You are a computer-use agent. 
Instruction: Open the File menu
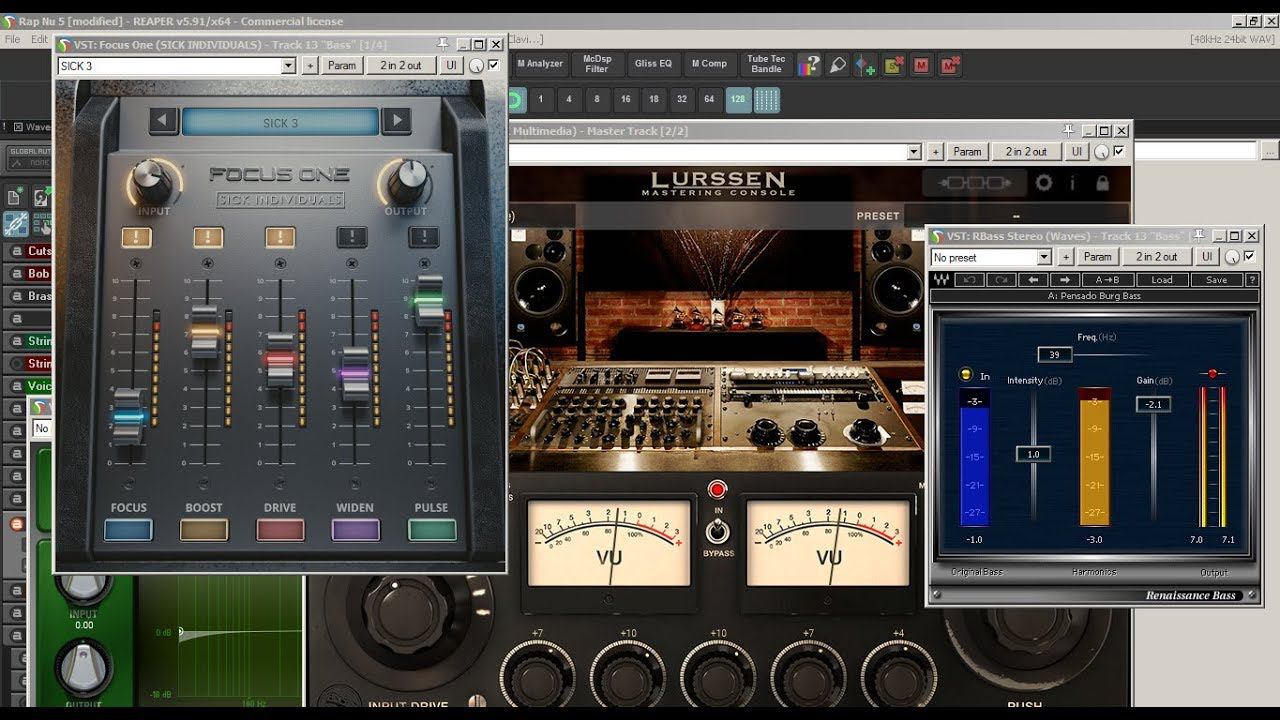[x=13, y=39]
